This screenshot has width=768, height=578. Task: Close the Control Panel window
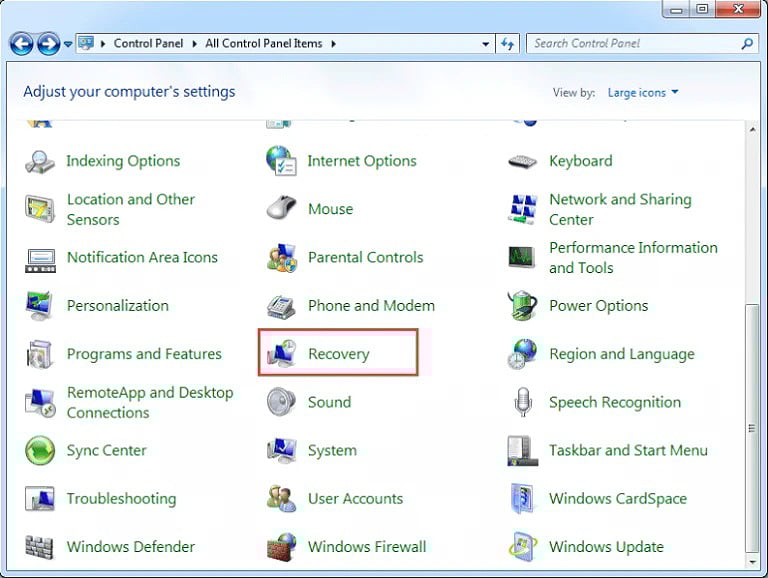point(738,9)
